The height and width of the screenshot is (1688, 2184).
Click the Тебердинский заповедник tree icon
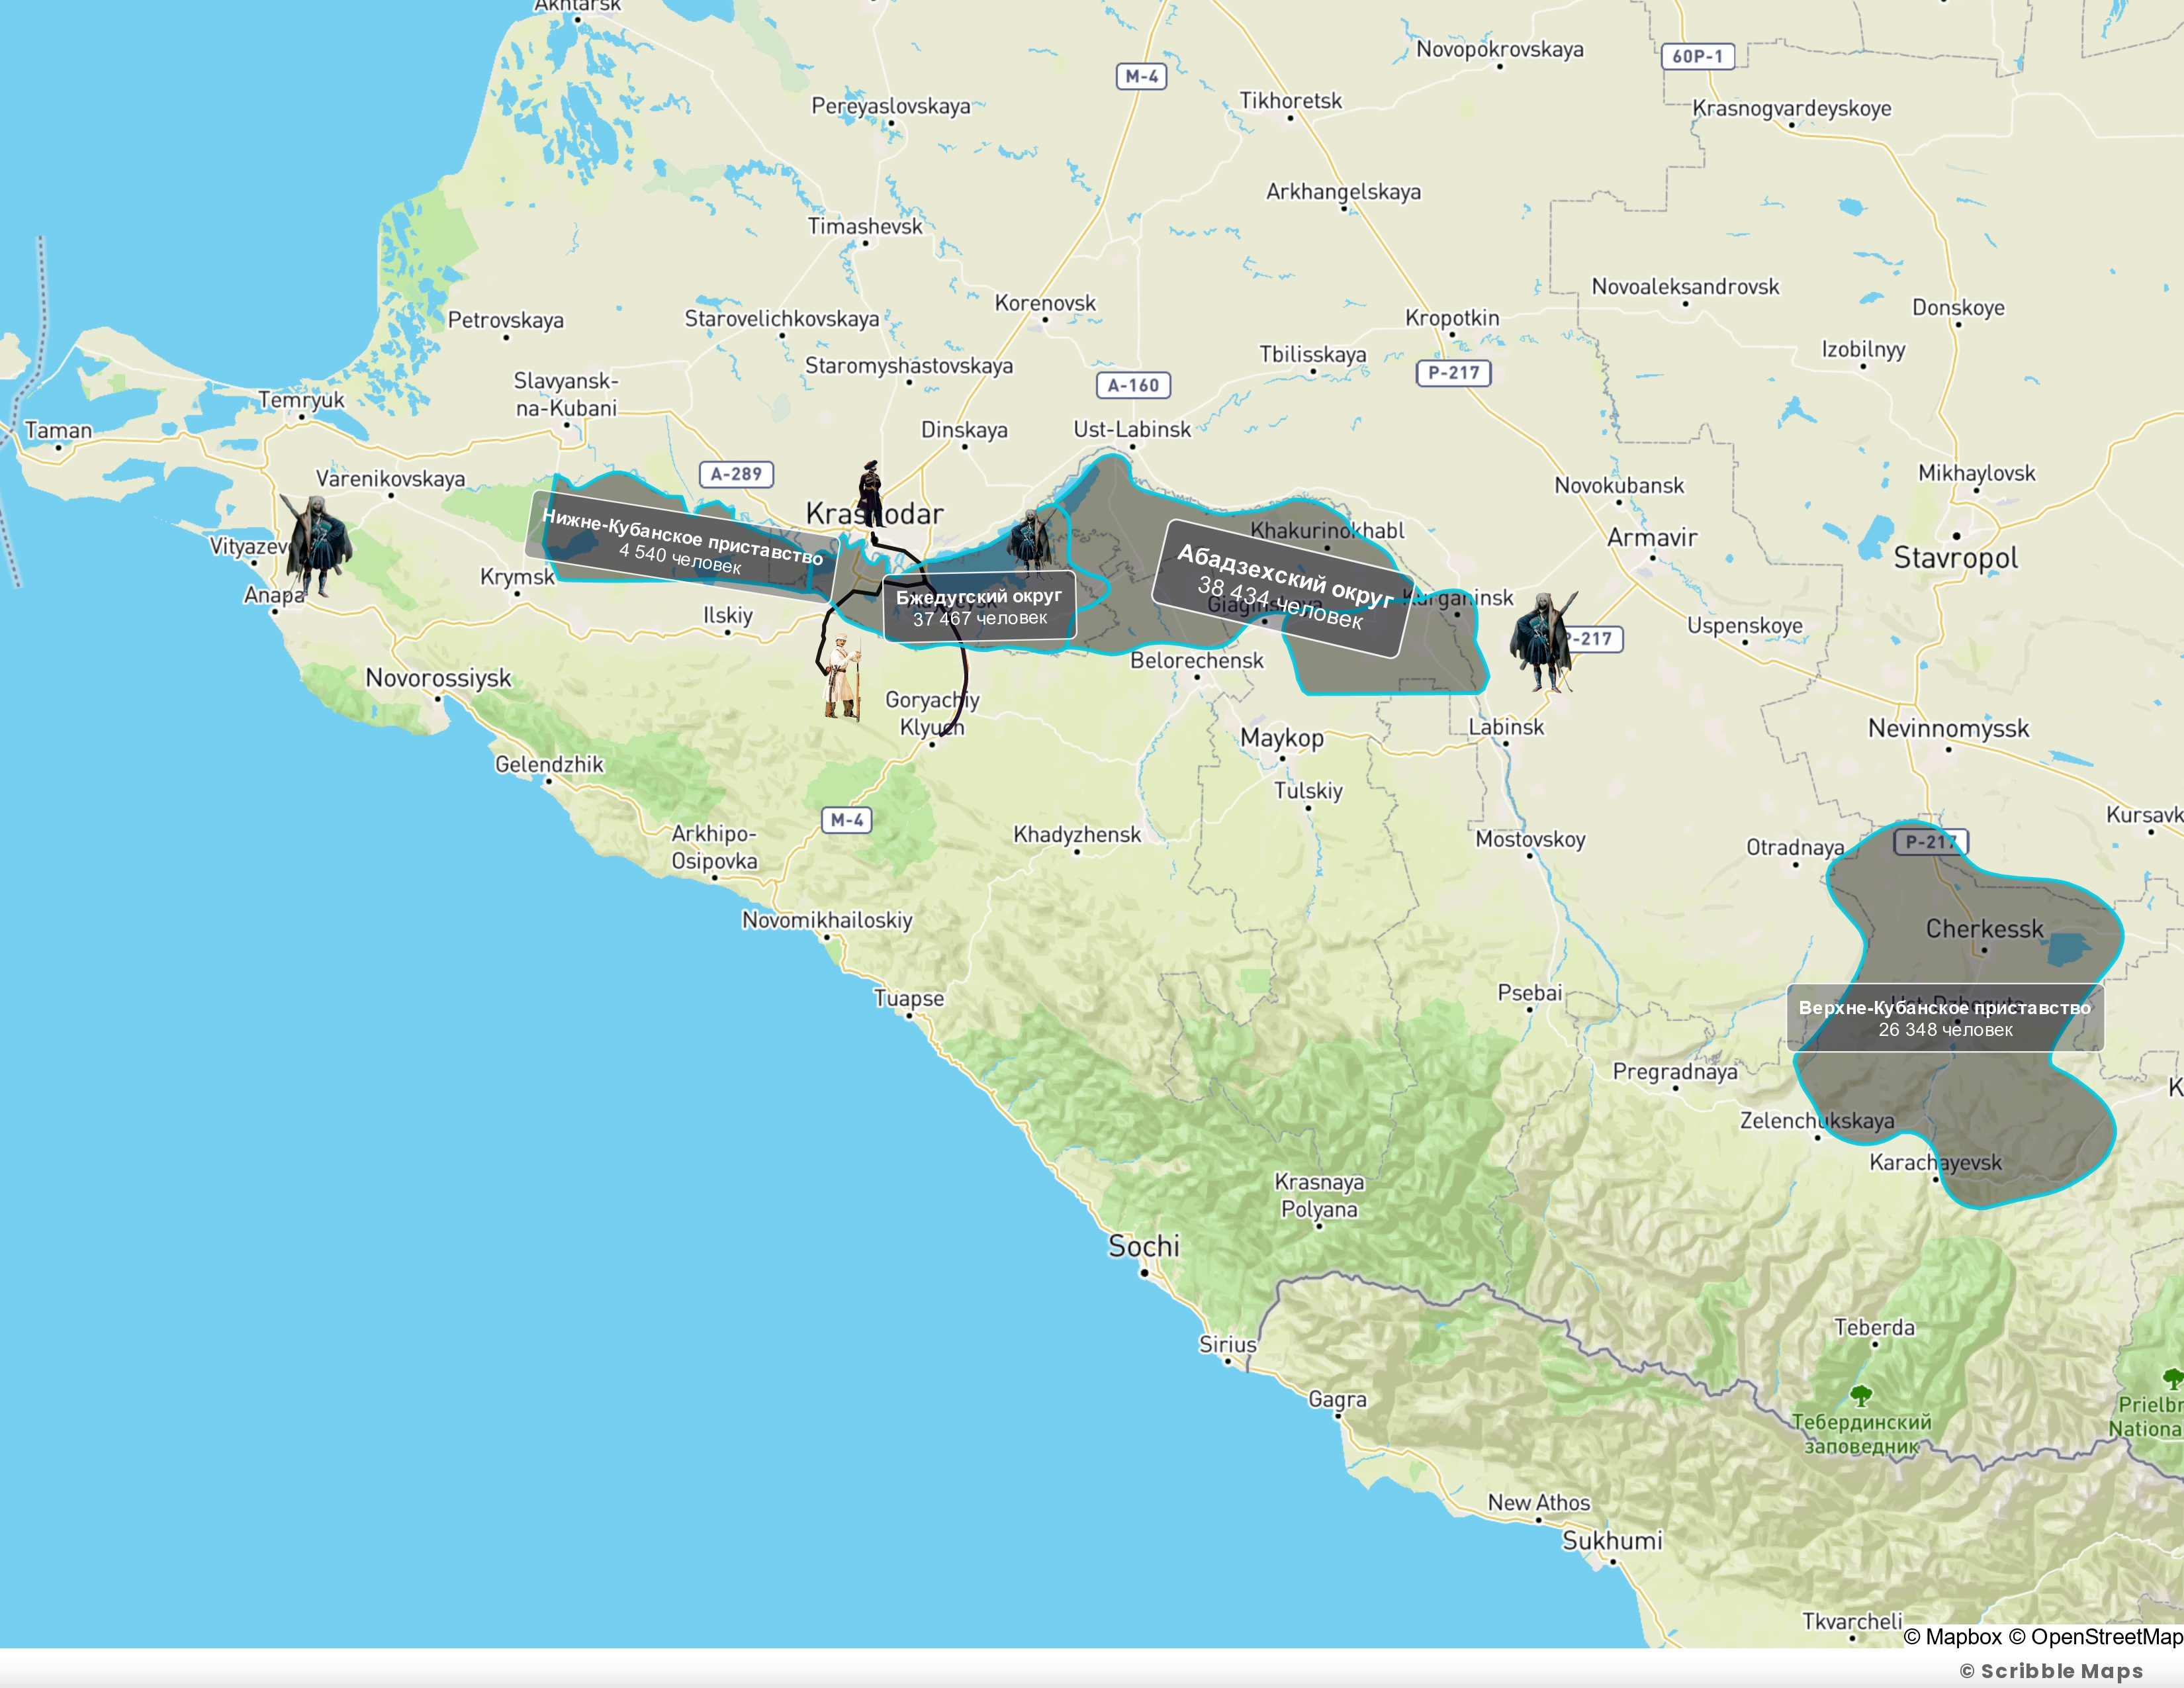[x=1860, y=1395]
